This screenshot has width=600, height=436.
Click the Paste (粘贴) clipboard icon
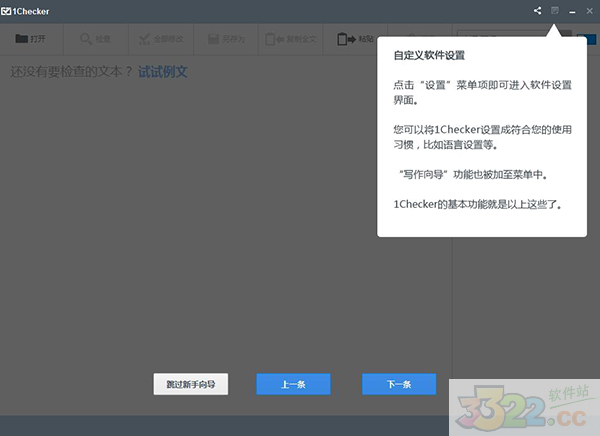[346, 39]
